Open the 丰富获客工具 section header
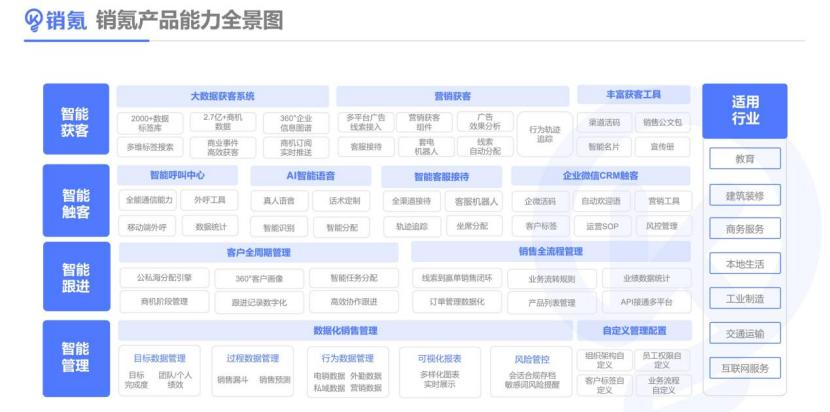 click(633, 95)
